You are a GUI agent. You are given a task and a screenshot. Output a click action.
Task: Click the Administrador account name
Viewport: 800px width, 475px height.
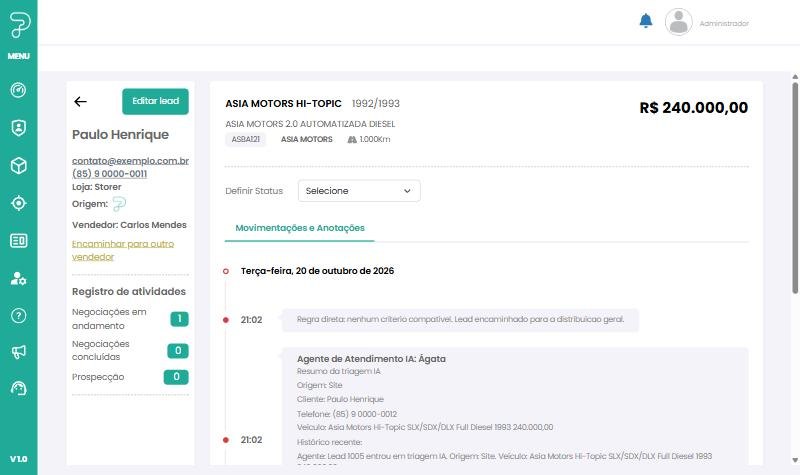click(724, 23)
